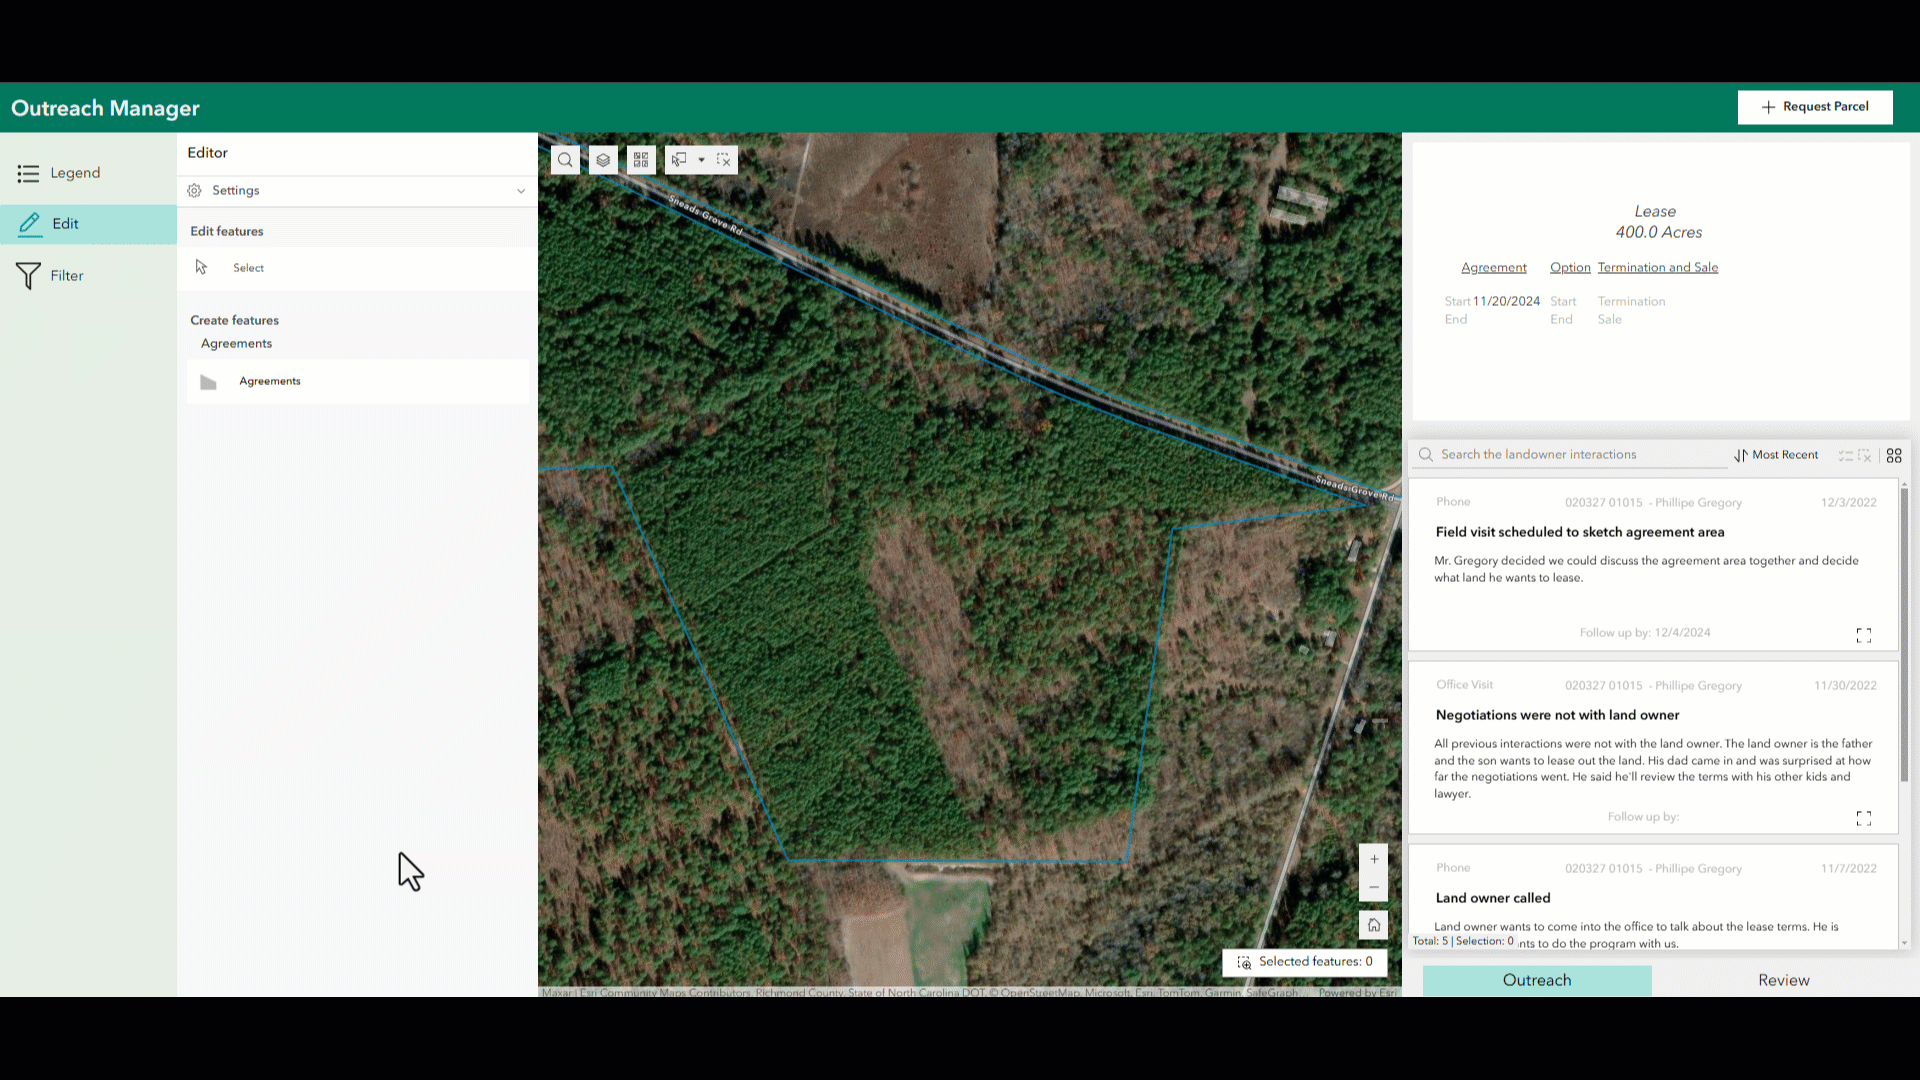Expand the Agreements tree item
Viewport: 1920px width, 1080px height.
[235, 343]
